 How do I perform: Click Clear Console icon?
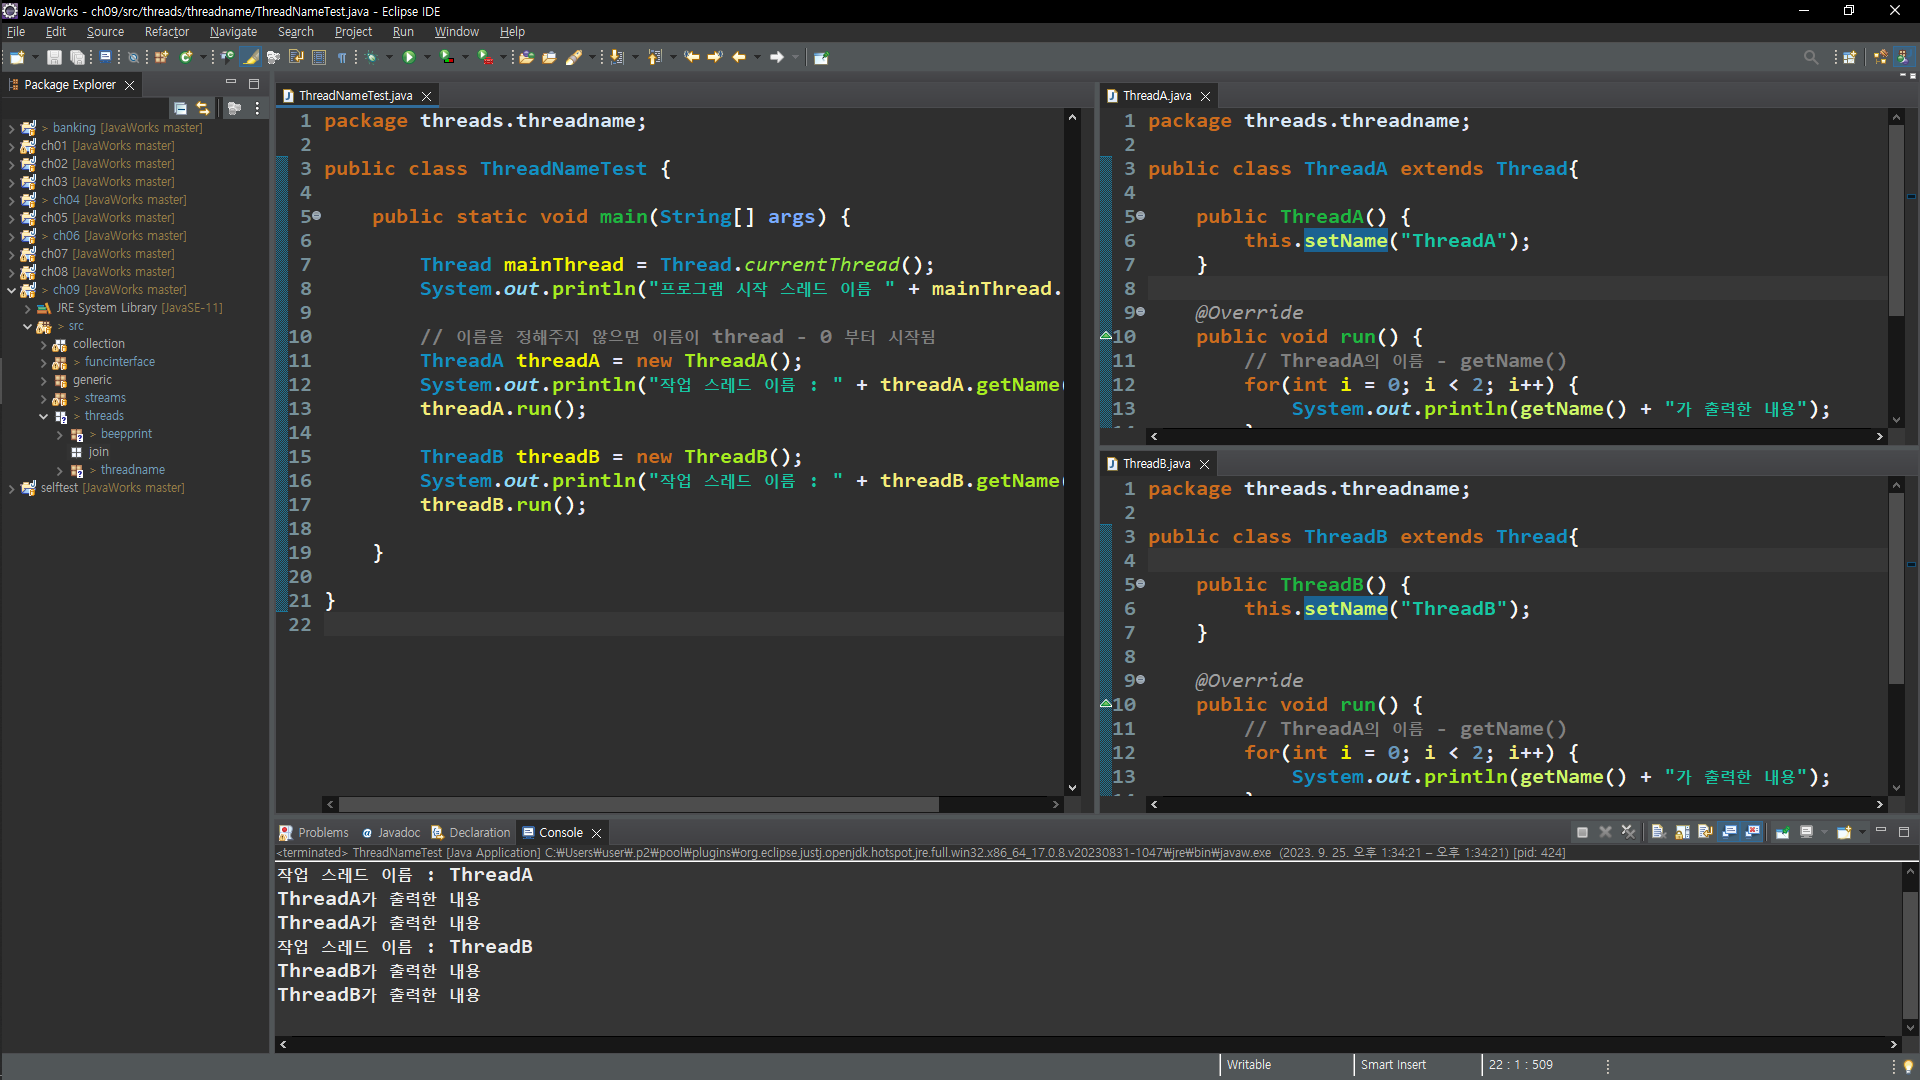coord(1658,832)
